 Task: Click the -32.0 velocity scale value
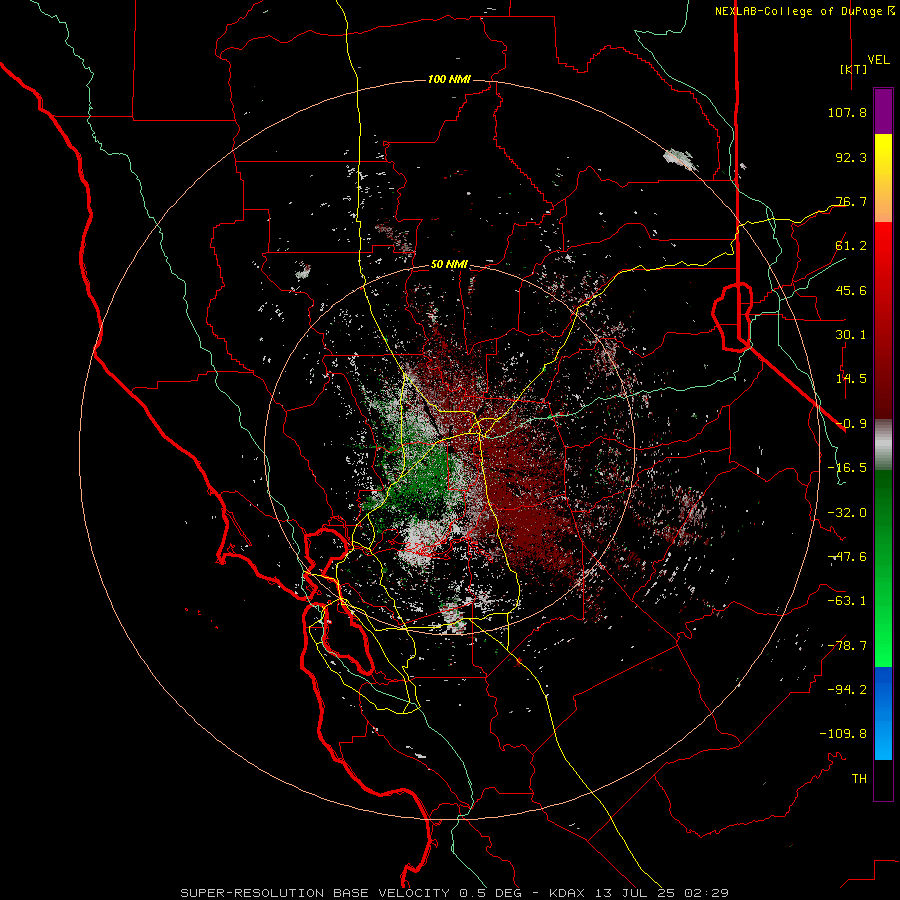coord(847,513)
